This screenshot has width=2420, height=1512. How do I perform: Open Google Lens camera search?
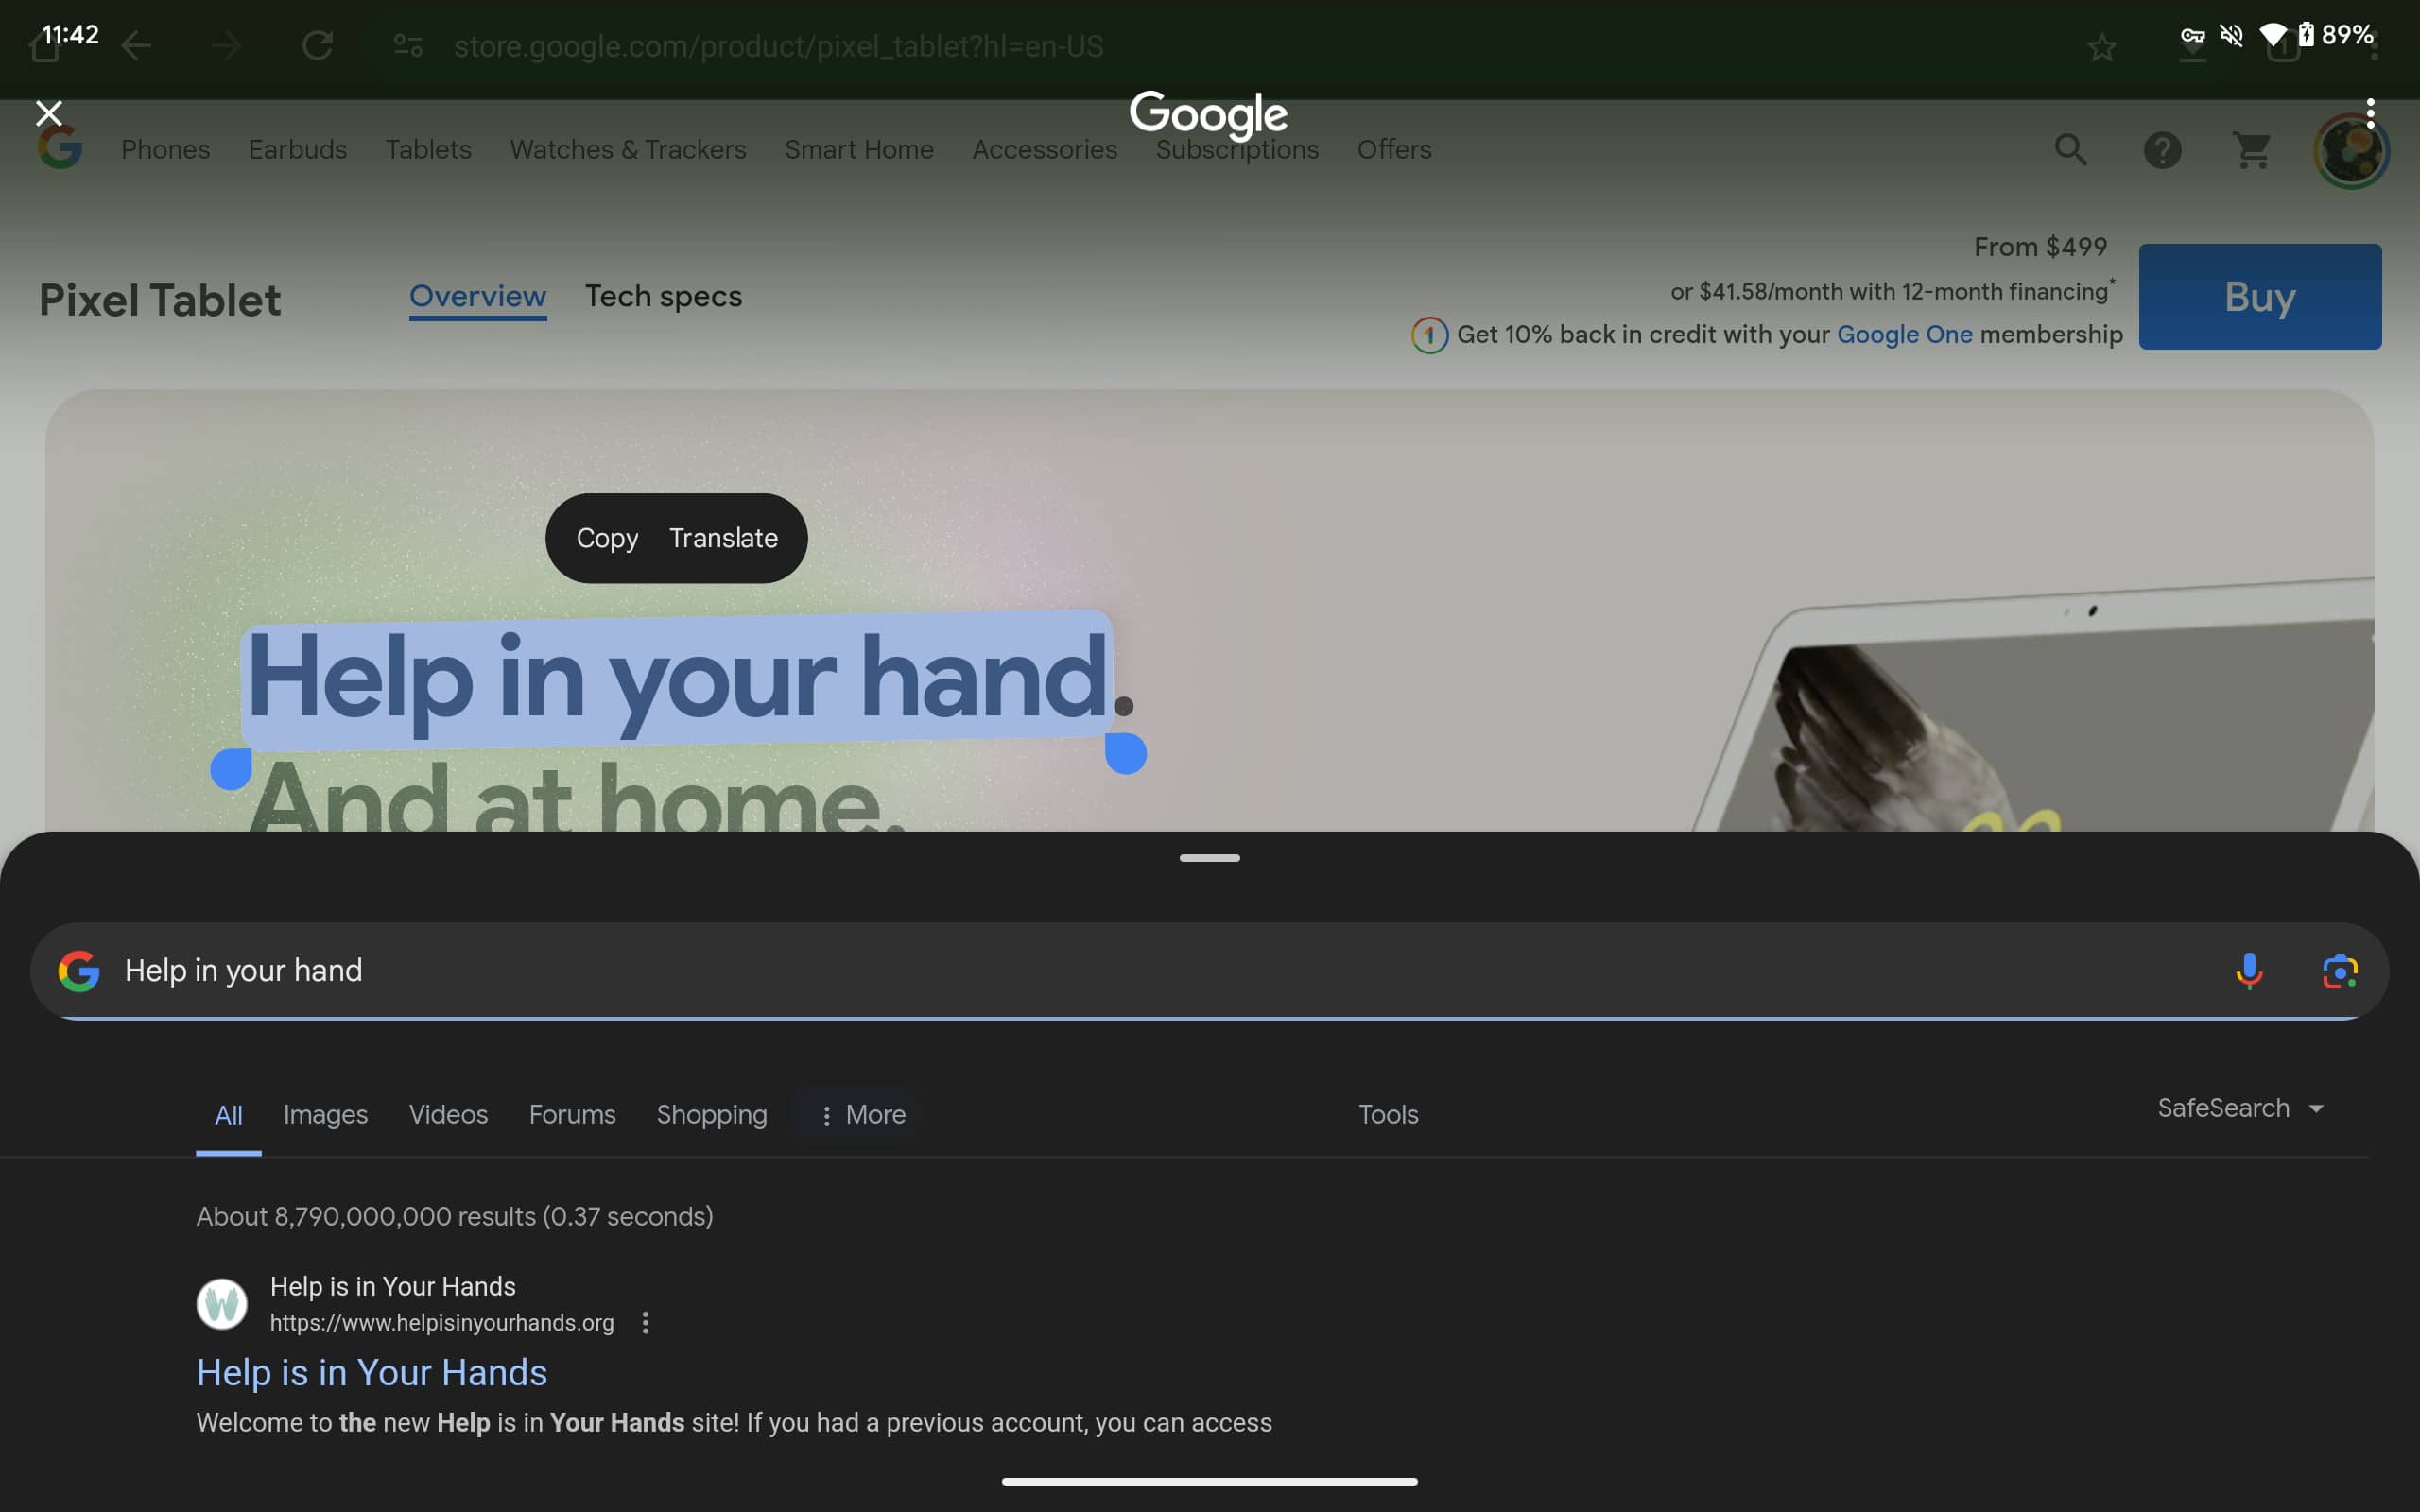tap(2340, 970)
